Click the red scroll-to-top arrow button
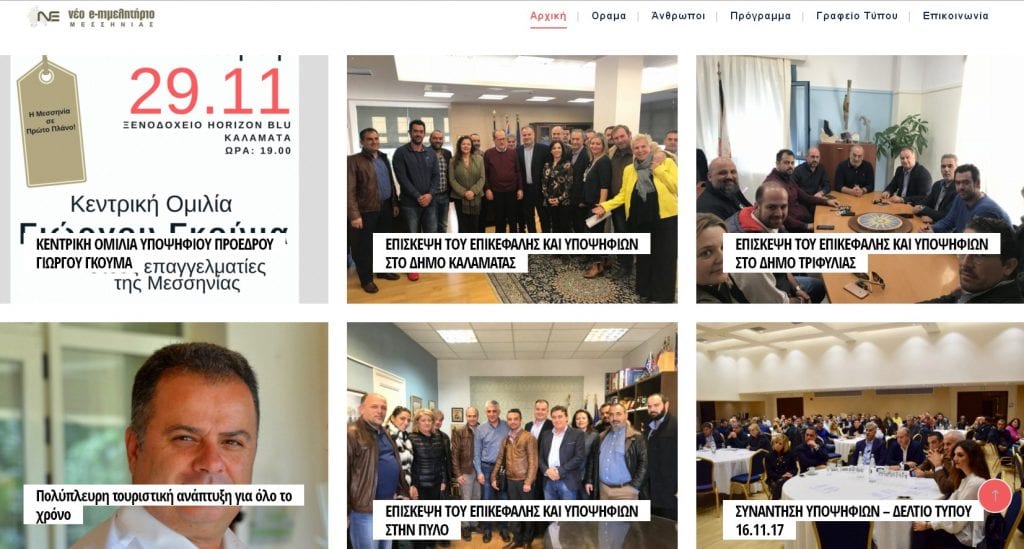Image resolution: width=1024 pixels, height=549 pixels. 995,496
